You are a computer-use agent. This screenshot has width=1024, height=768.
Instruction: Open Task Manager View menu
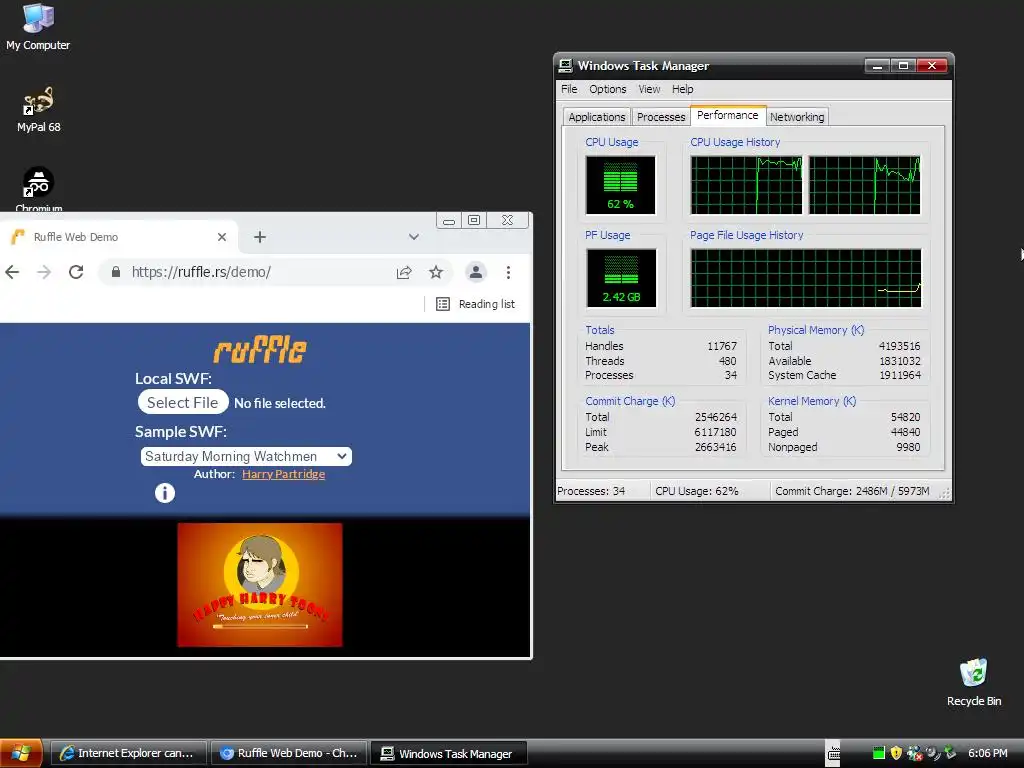coord(649,89)
